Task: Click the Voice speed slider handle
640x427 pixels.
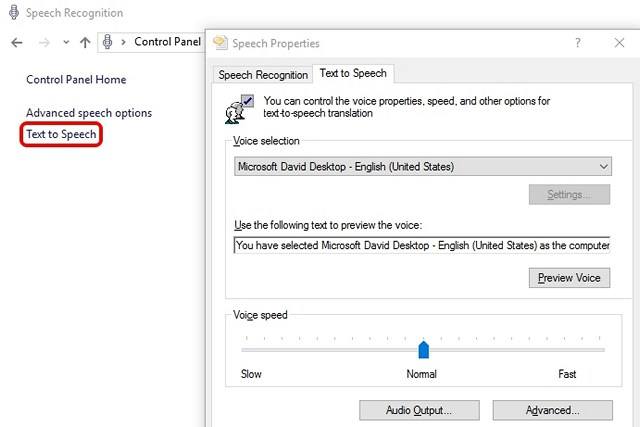Action: [423, 349]
